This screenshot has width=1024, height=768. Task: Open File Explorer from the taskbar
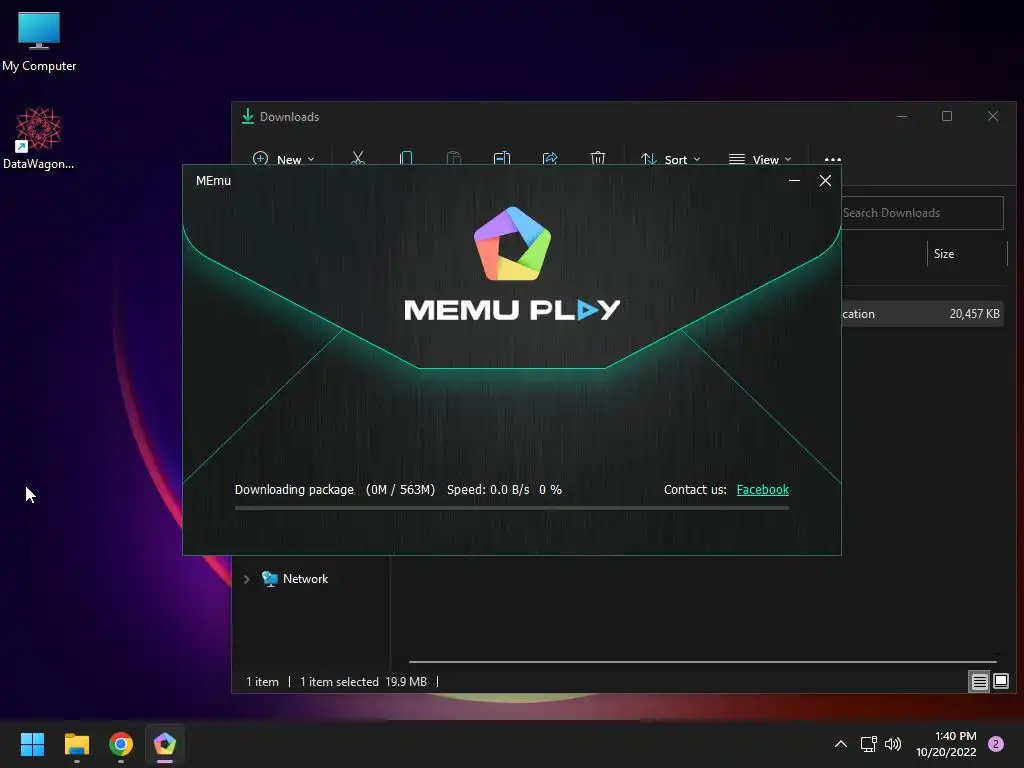point(76,744)
